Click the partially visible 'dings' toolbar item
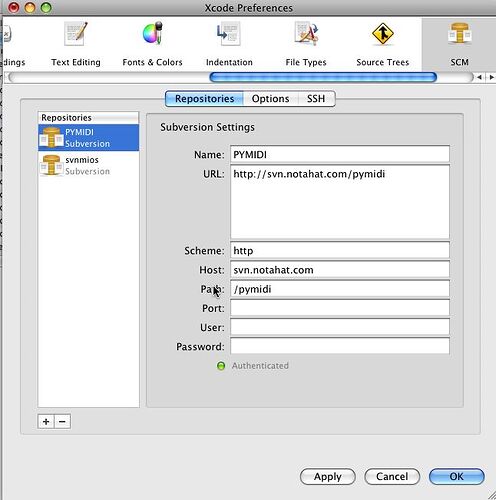Viewport: 496px width, 500px height. pos(13,44)
